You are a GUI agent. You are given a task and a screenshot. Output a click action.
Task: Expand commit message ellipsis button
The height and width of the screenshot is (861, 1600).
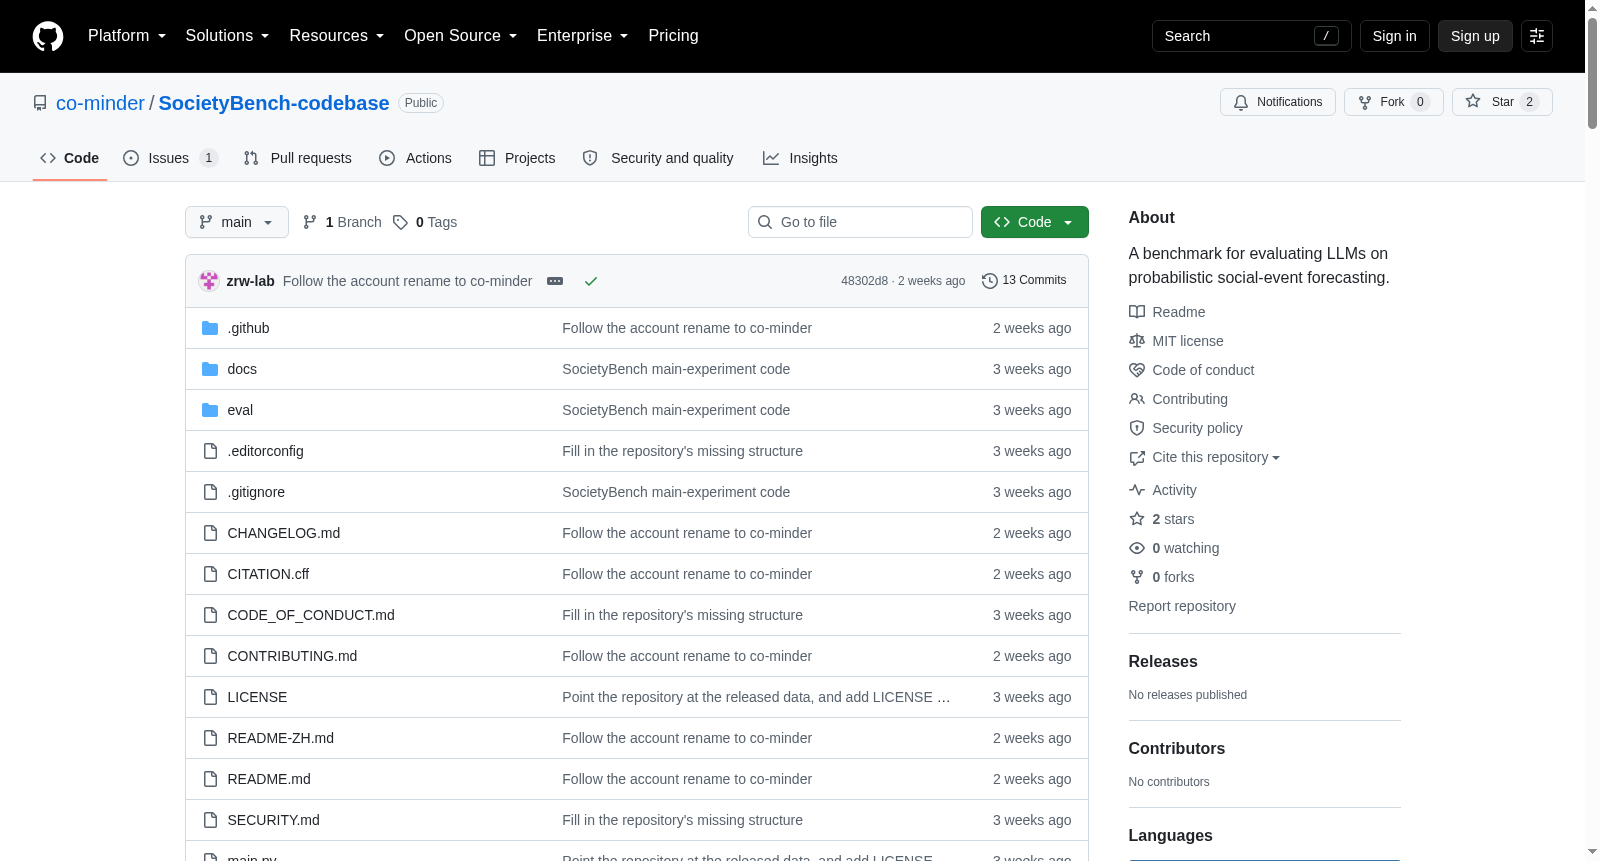point(555,281)
